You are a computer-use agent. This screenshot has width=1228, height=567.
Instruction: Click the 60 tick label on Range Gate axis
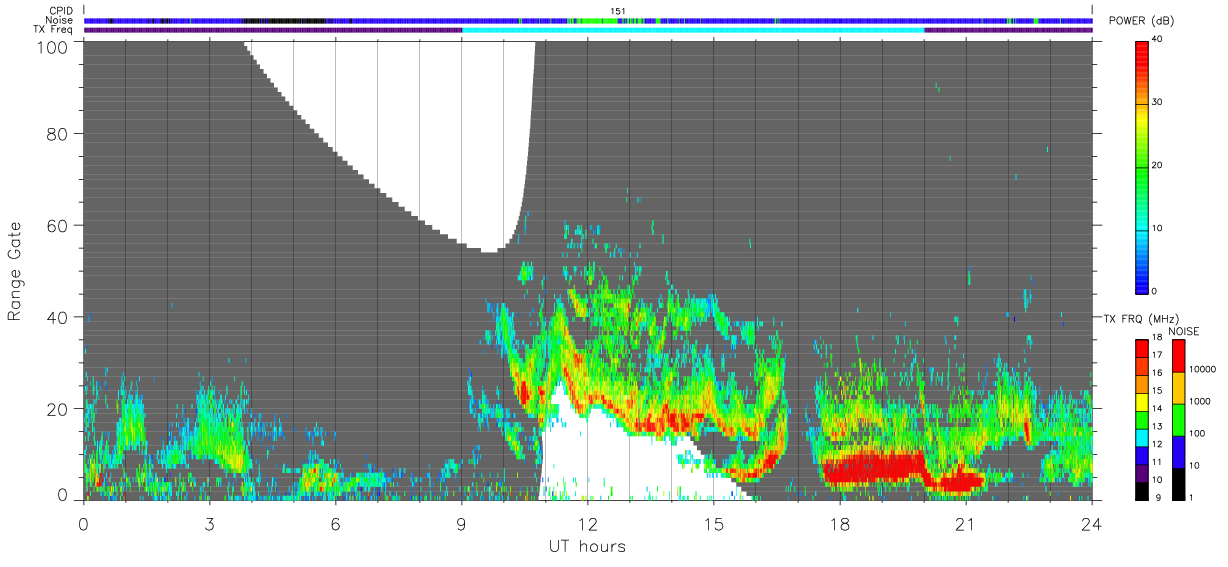(x=59, y=225)
